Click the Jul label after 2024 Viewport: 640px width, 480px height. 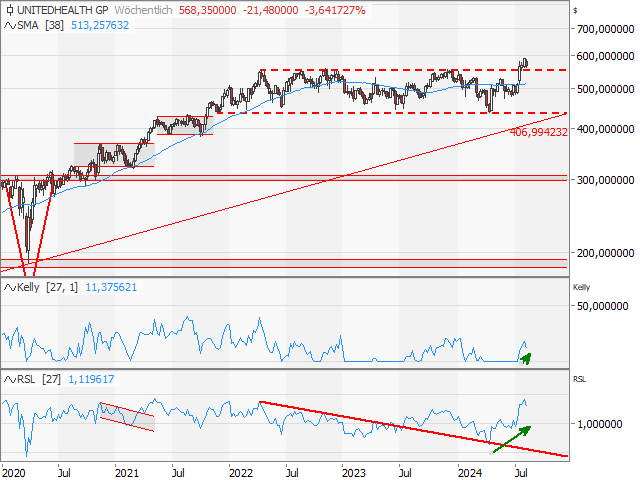point(520,473)
